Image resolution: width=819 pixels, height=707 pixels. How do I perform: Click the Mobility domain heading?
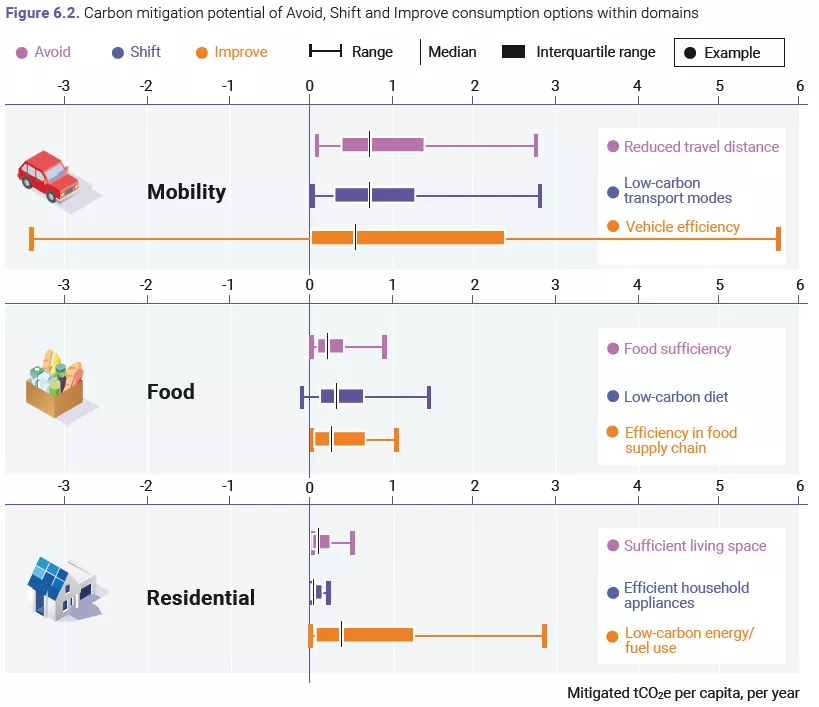point(186,192)
